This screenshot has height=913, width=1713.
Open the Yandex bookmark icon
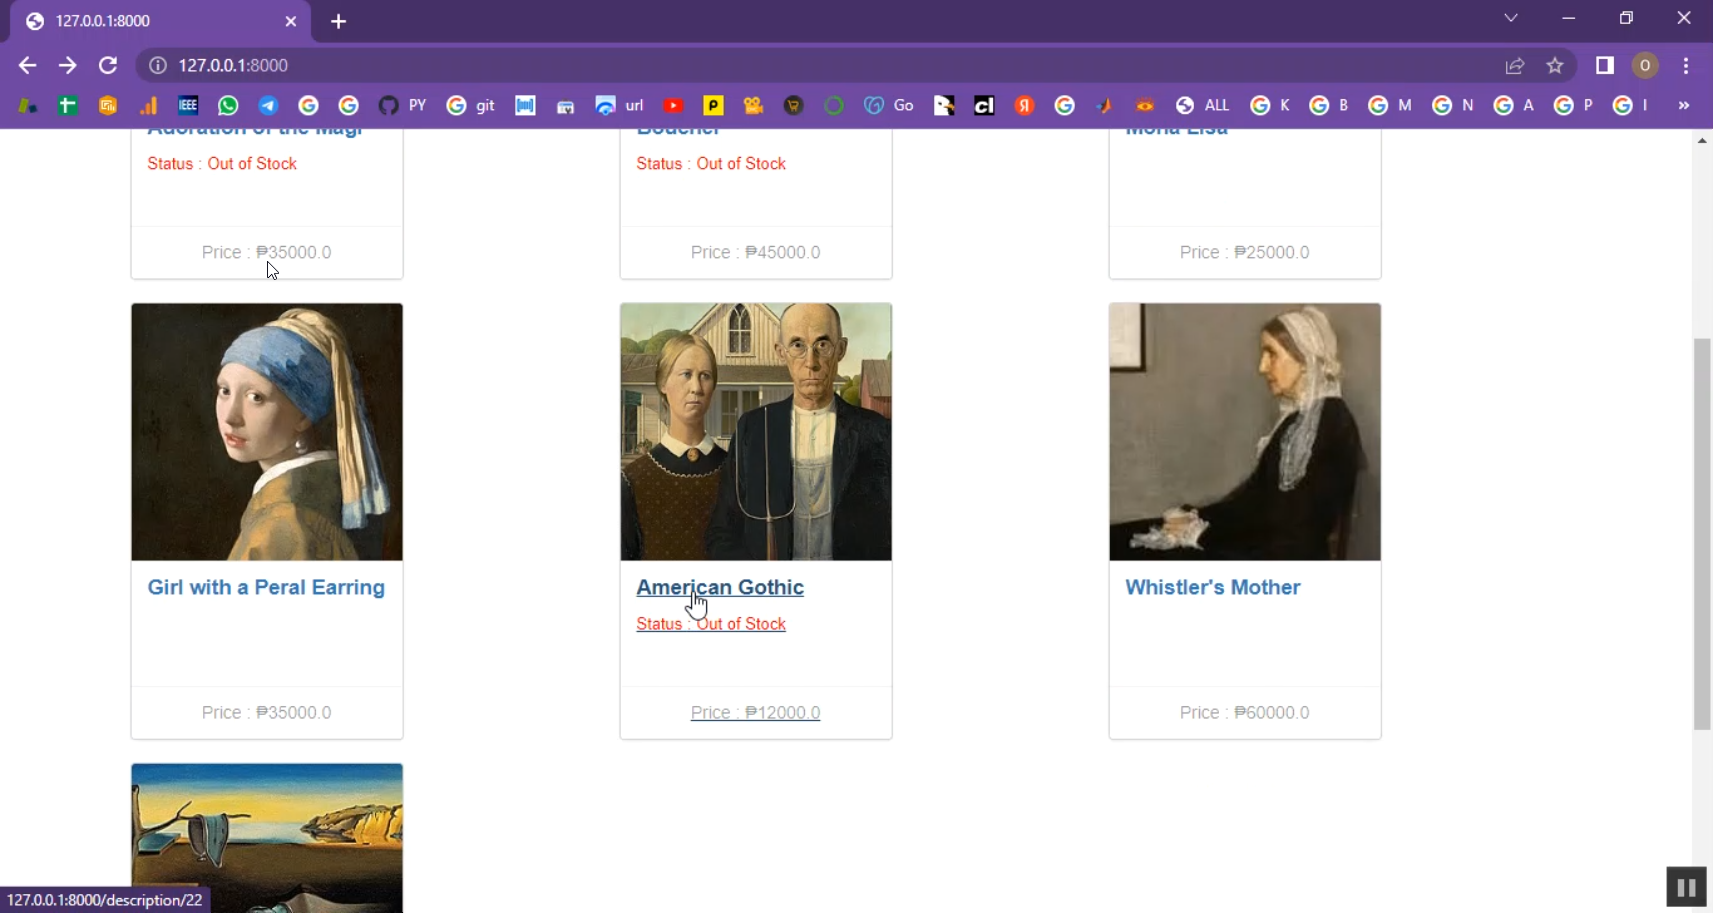(1024, 105)
